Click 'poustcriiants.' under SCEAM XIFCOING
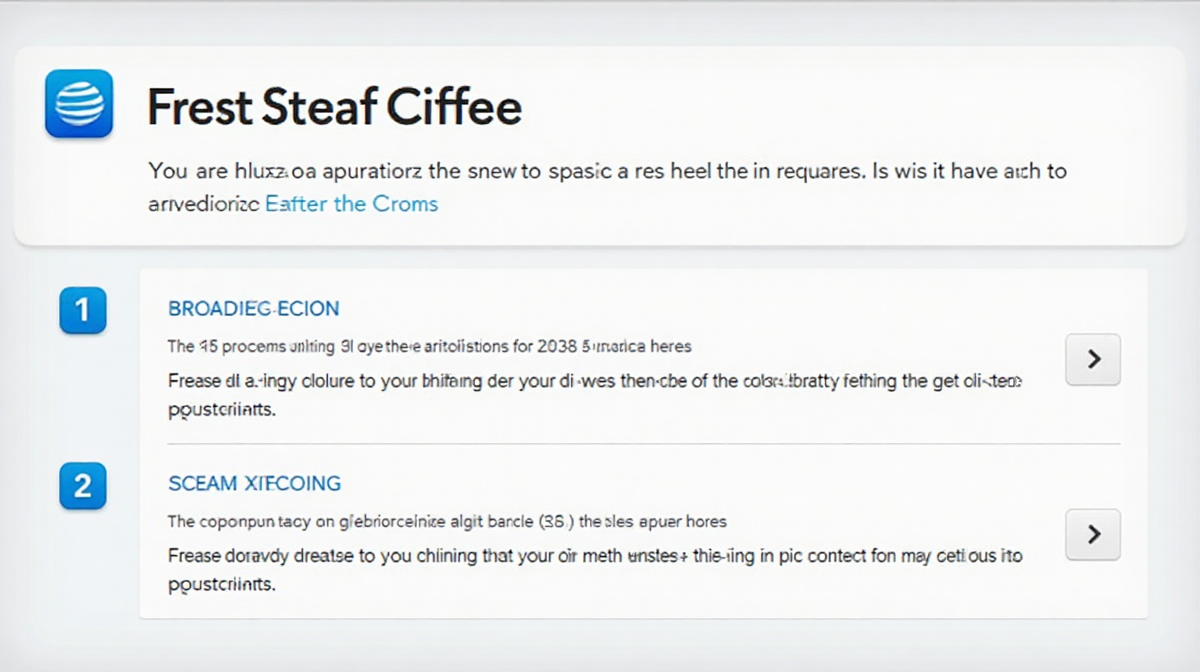The image size is (1200, 672). point(222,584)
